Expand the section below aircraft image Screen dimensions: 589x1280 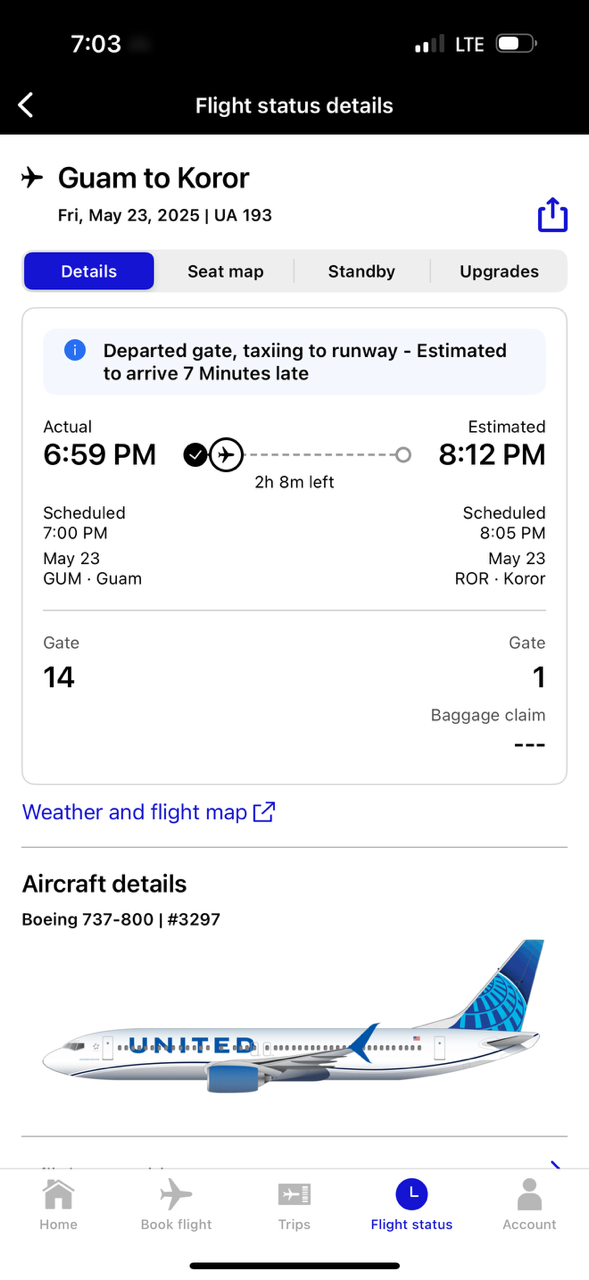coord(556,1164)
